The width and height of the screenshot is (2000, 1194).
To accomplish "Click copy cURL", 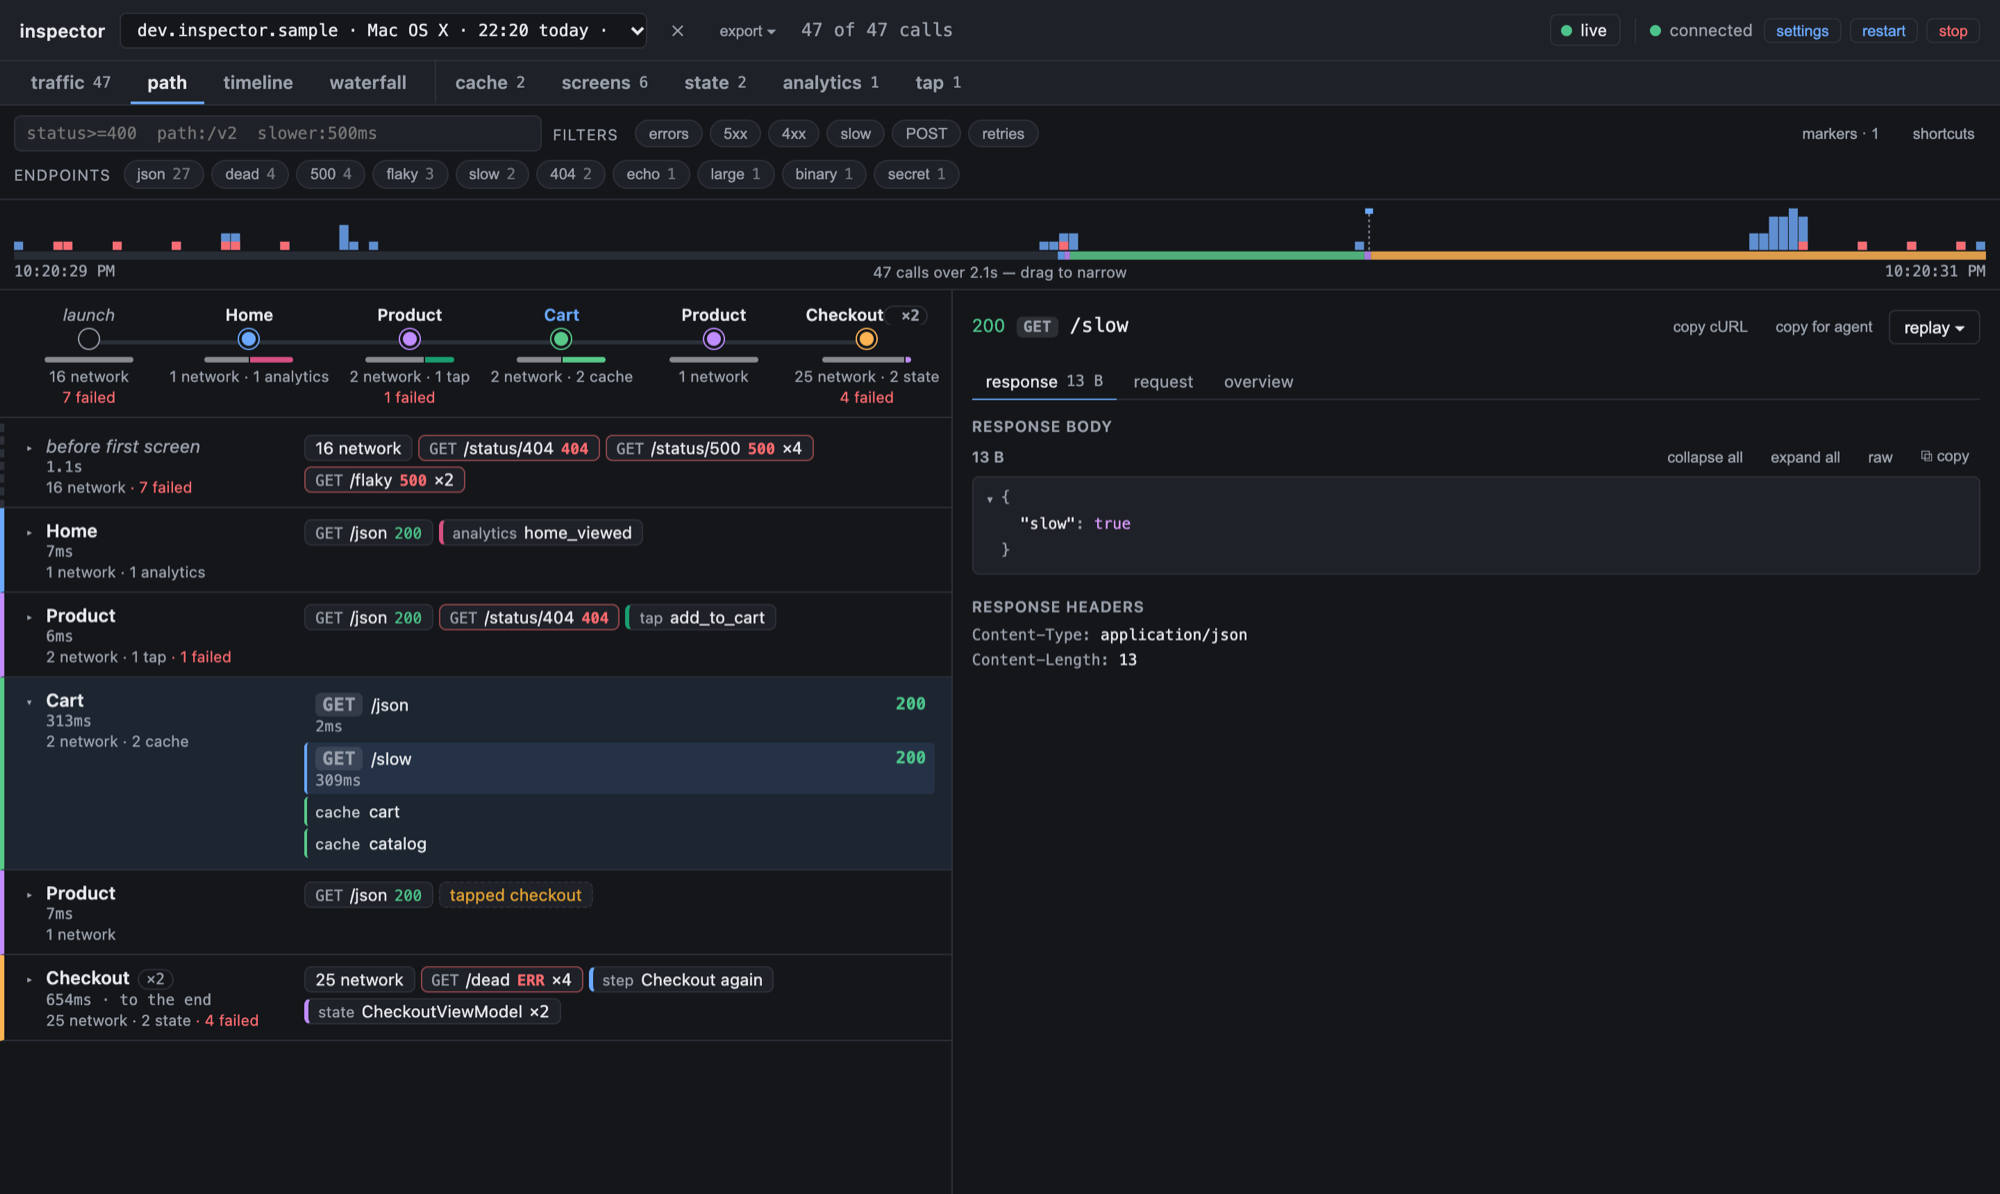I will (x=1710, y=327).
